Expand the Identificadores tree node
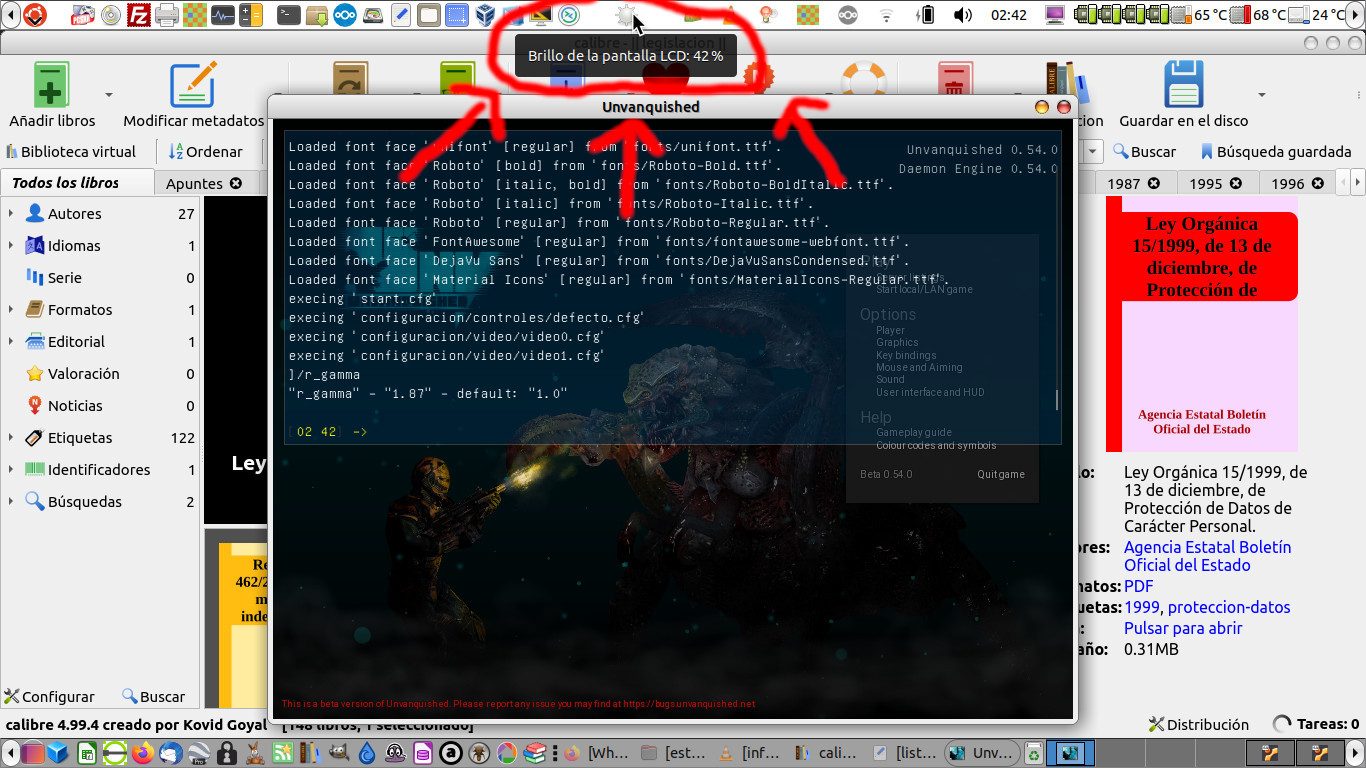1366x768 pixels. click(x=11, y=469)
